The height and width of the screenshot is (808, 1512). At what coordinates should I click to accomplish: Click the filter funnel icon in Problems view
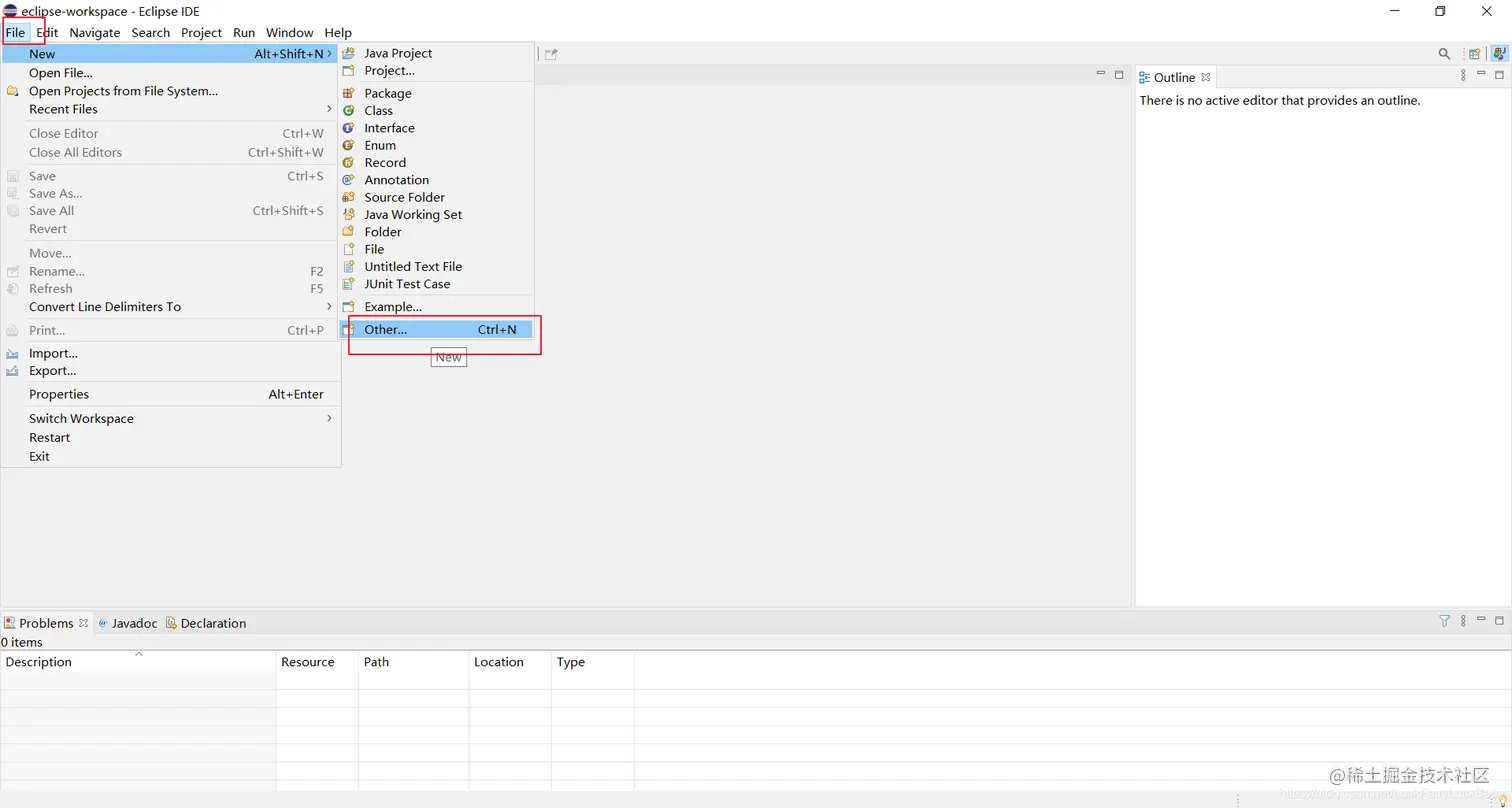click(x=1444, y=621)
